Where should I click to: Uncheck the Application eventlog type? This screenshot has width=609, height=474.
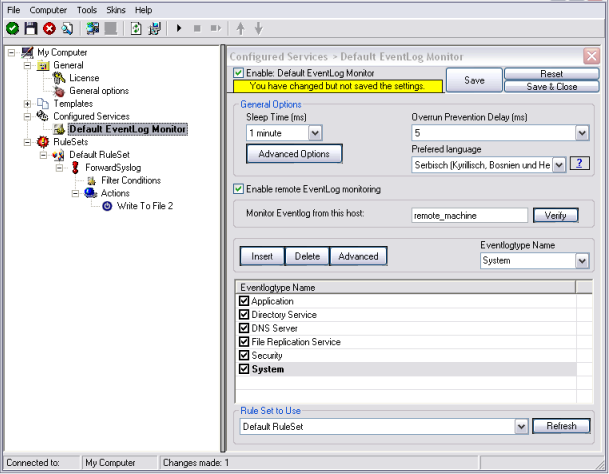click(x=244, y=301)
